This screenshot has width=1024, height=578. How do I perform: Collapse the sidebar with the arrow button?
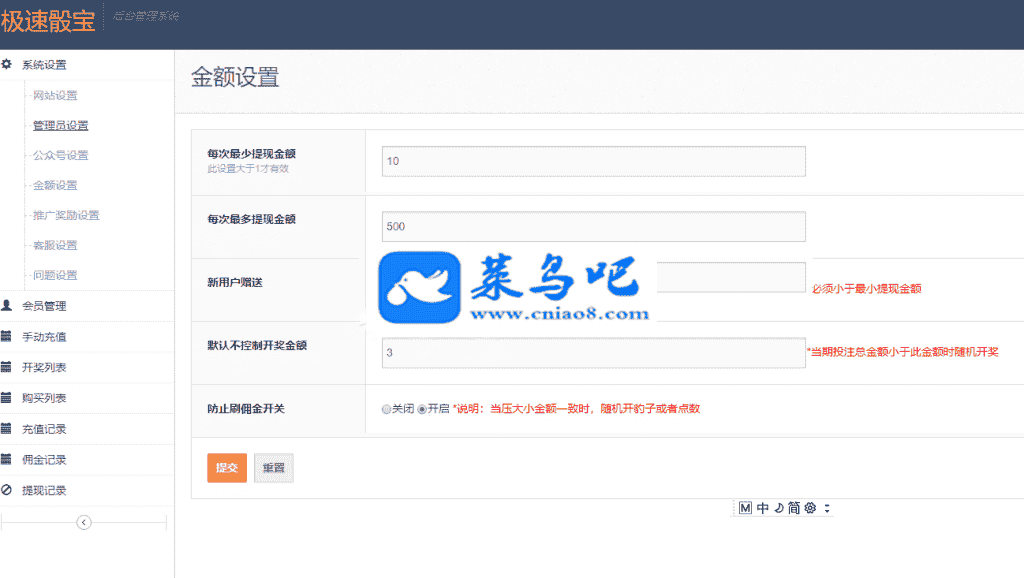(x=84, y=522)
